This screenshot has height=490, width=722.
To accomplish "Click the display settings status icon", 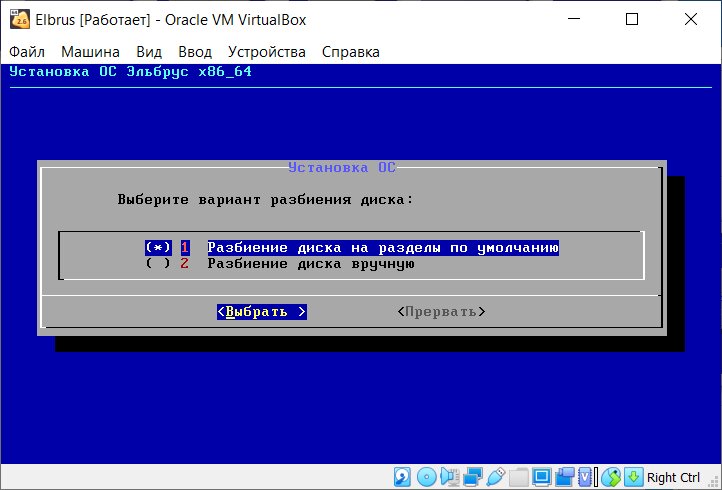I will [542, 477].
